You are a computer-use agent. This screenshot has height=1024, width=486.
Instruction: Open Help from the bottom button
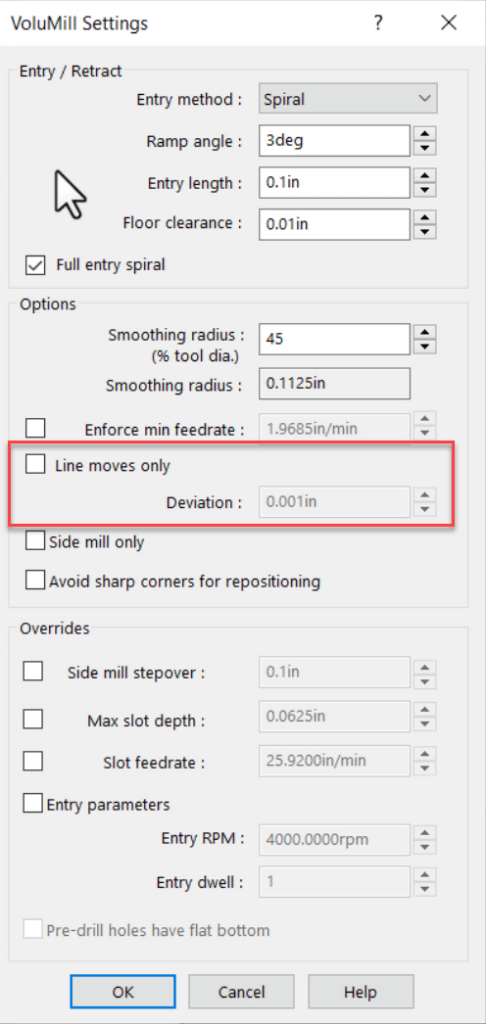click(x=361, y=992)
